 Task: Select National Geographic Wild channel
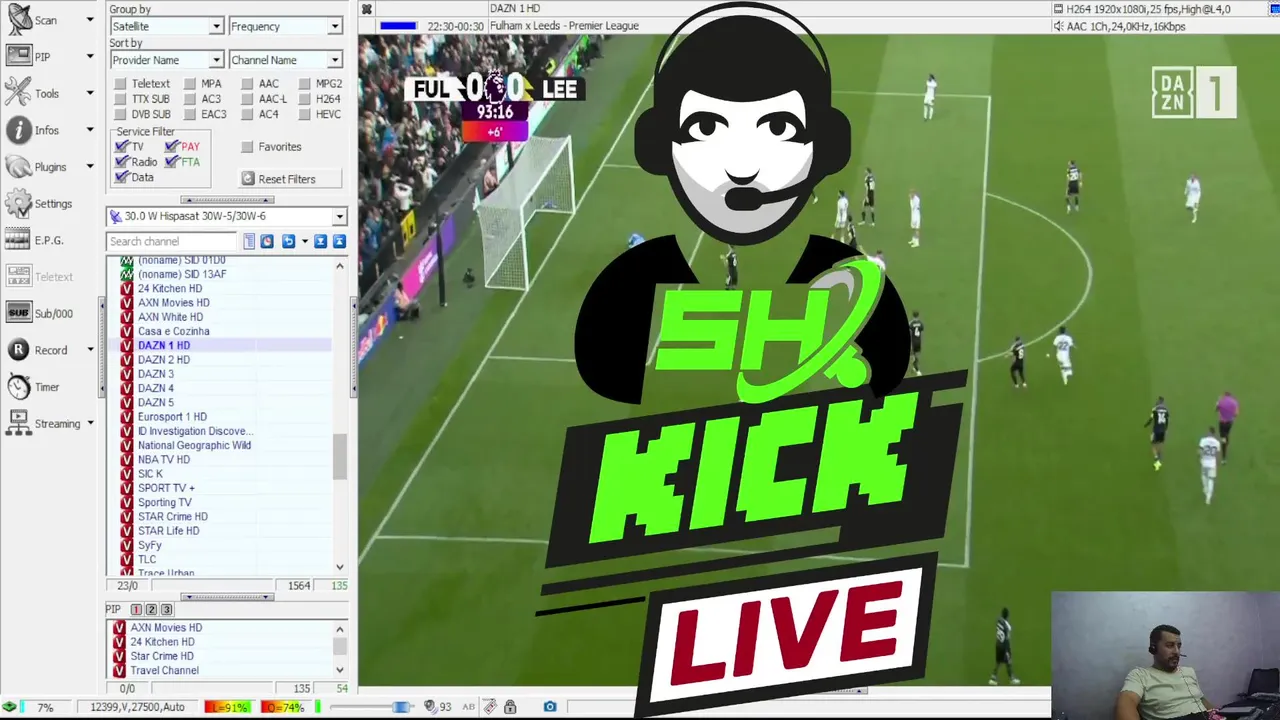tap(194, 445)
